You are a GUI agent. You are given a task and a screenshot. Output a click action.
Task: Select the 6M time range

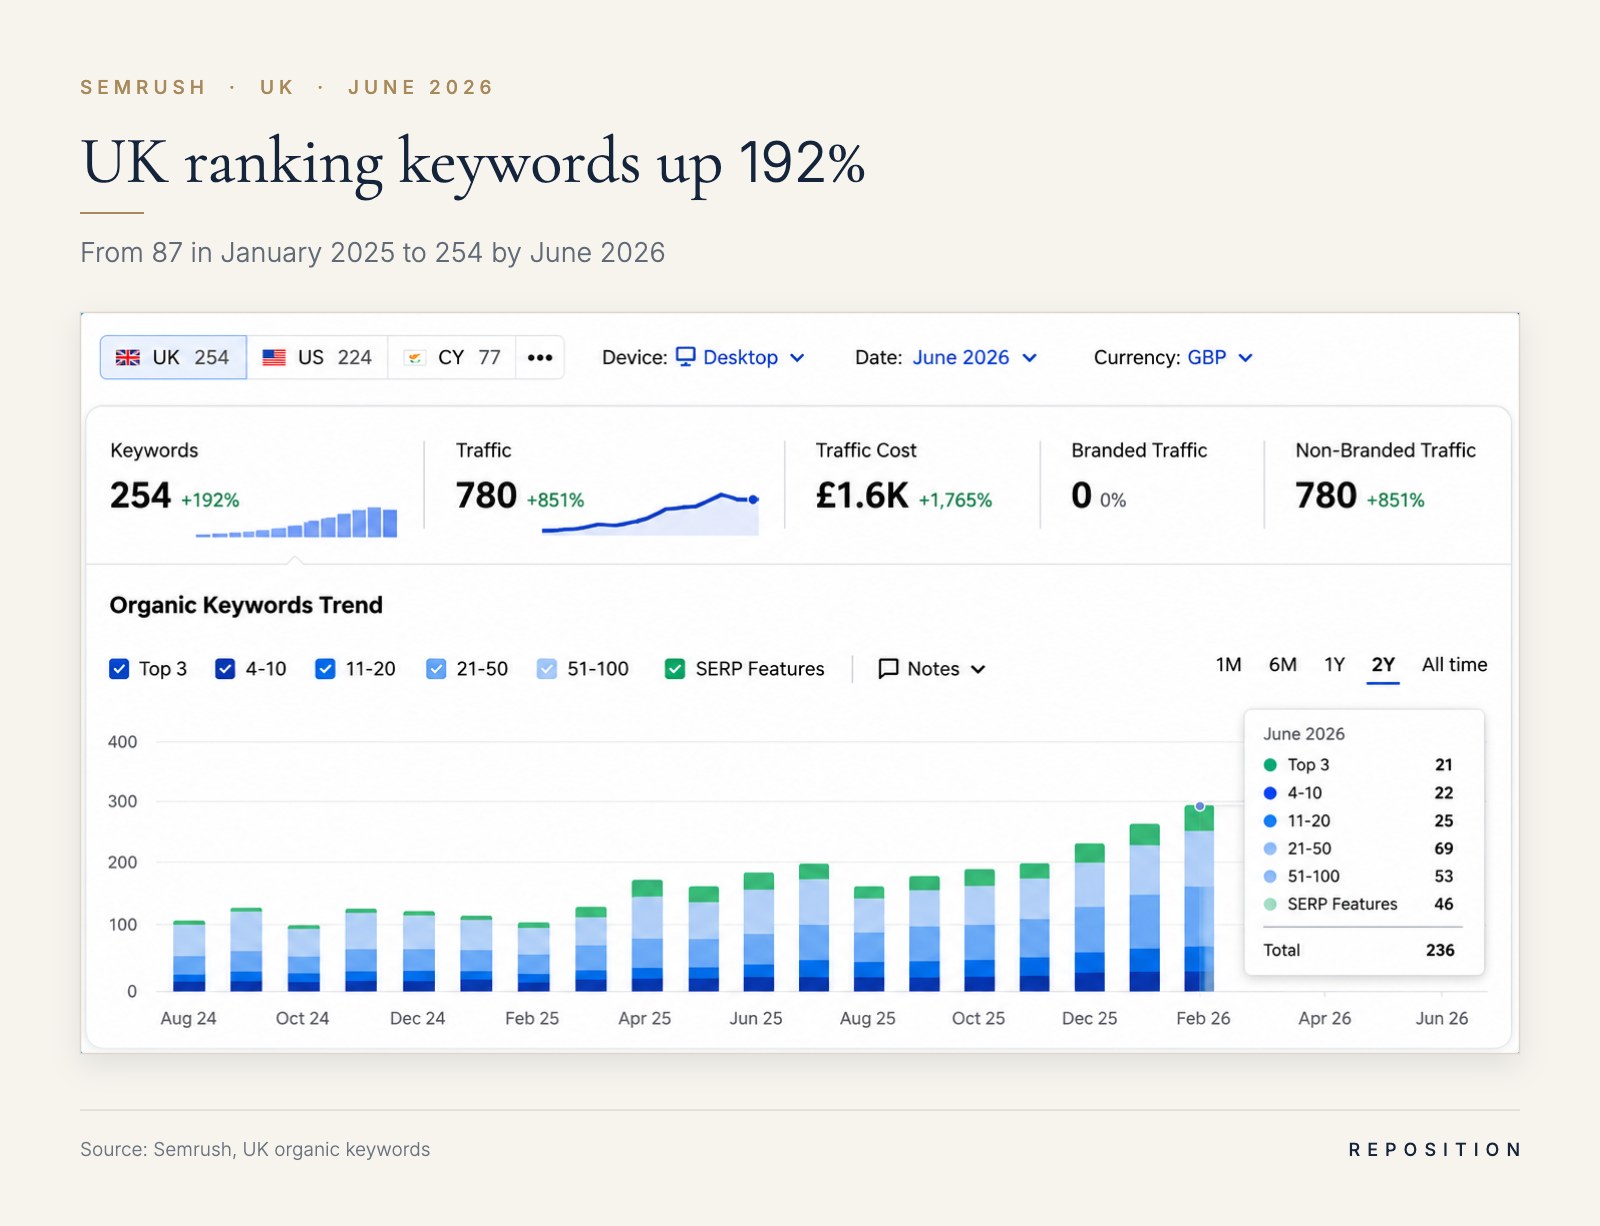[1282, 665]
